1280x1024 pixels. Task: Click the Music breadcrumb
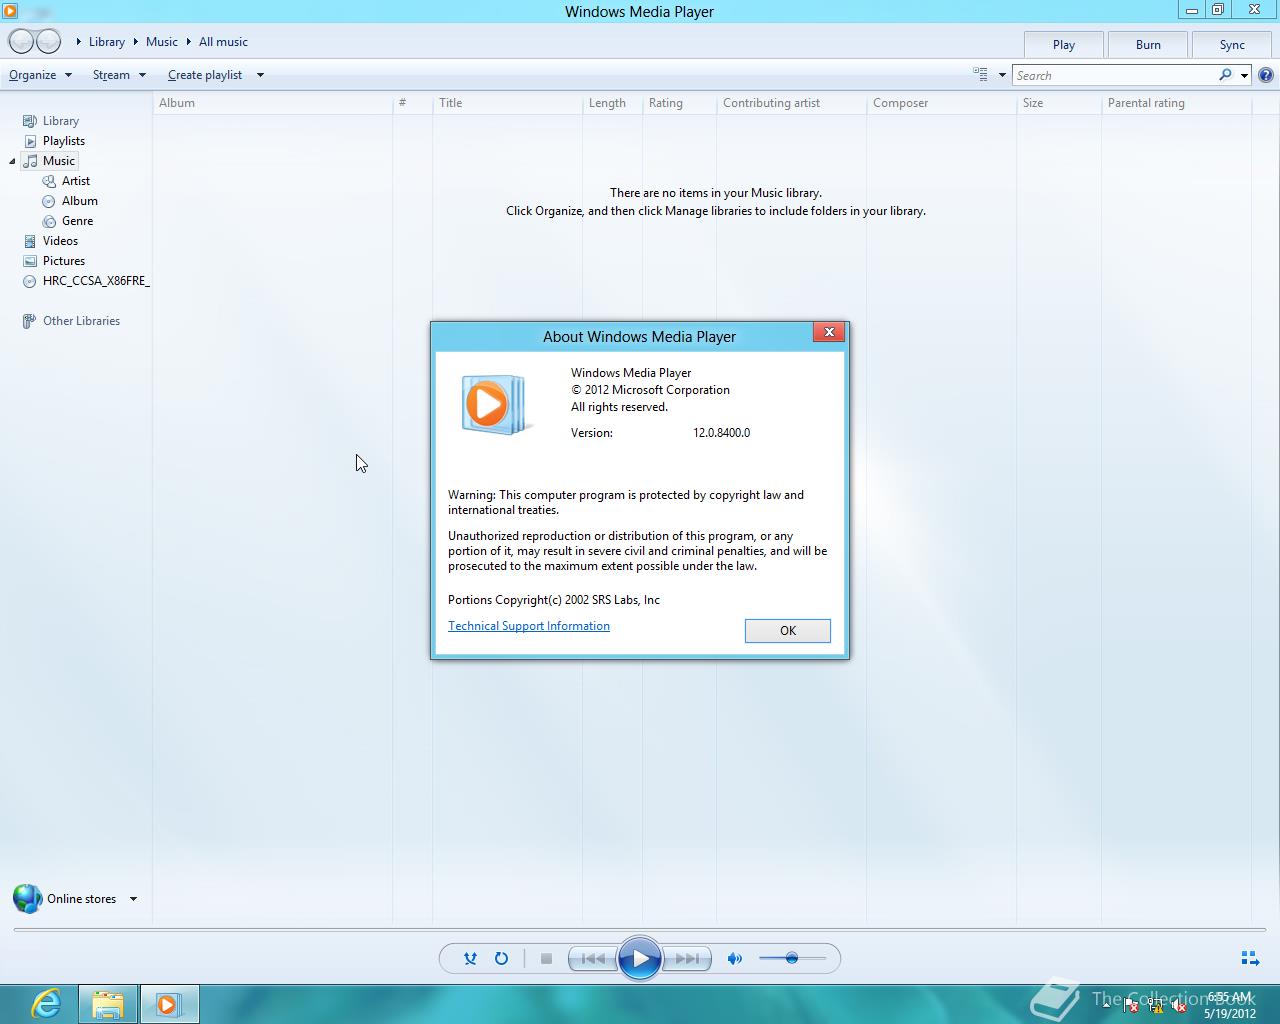click(162, 42)
